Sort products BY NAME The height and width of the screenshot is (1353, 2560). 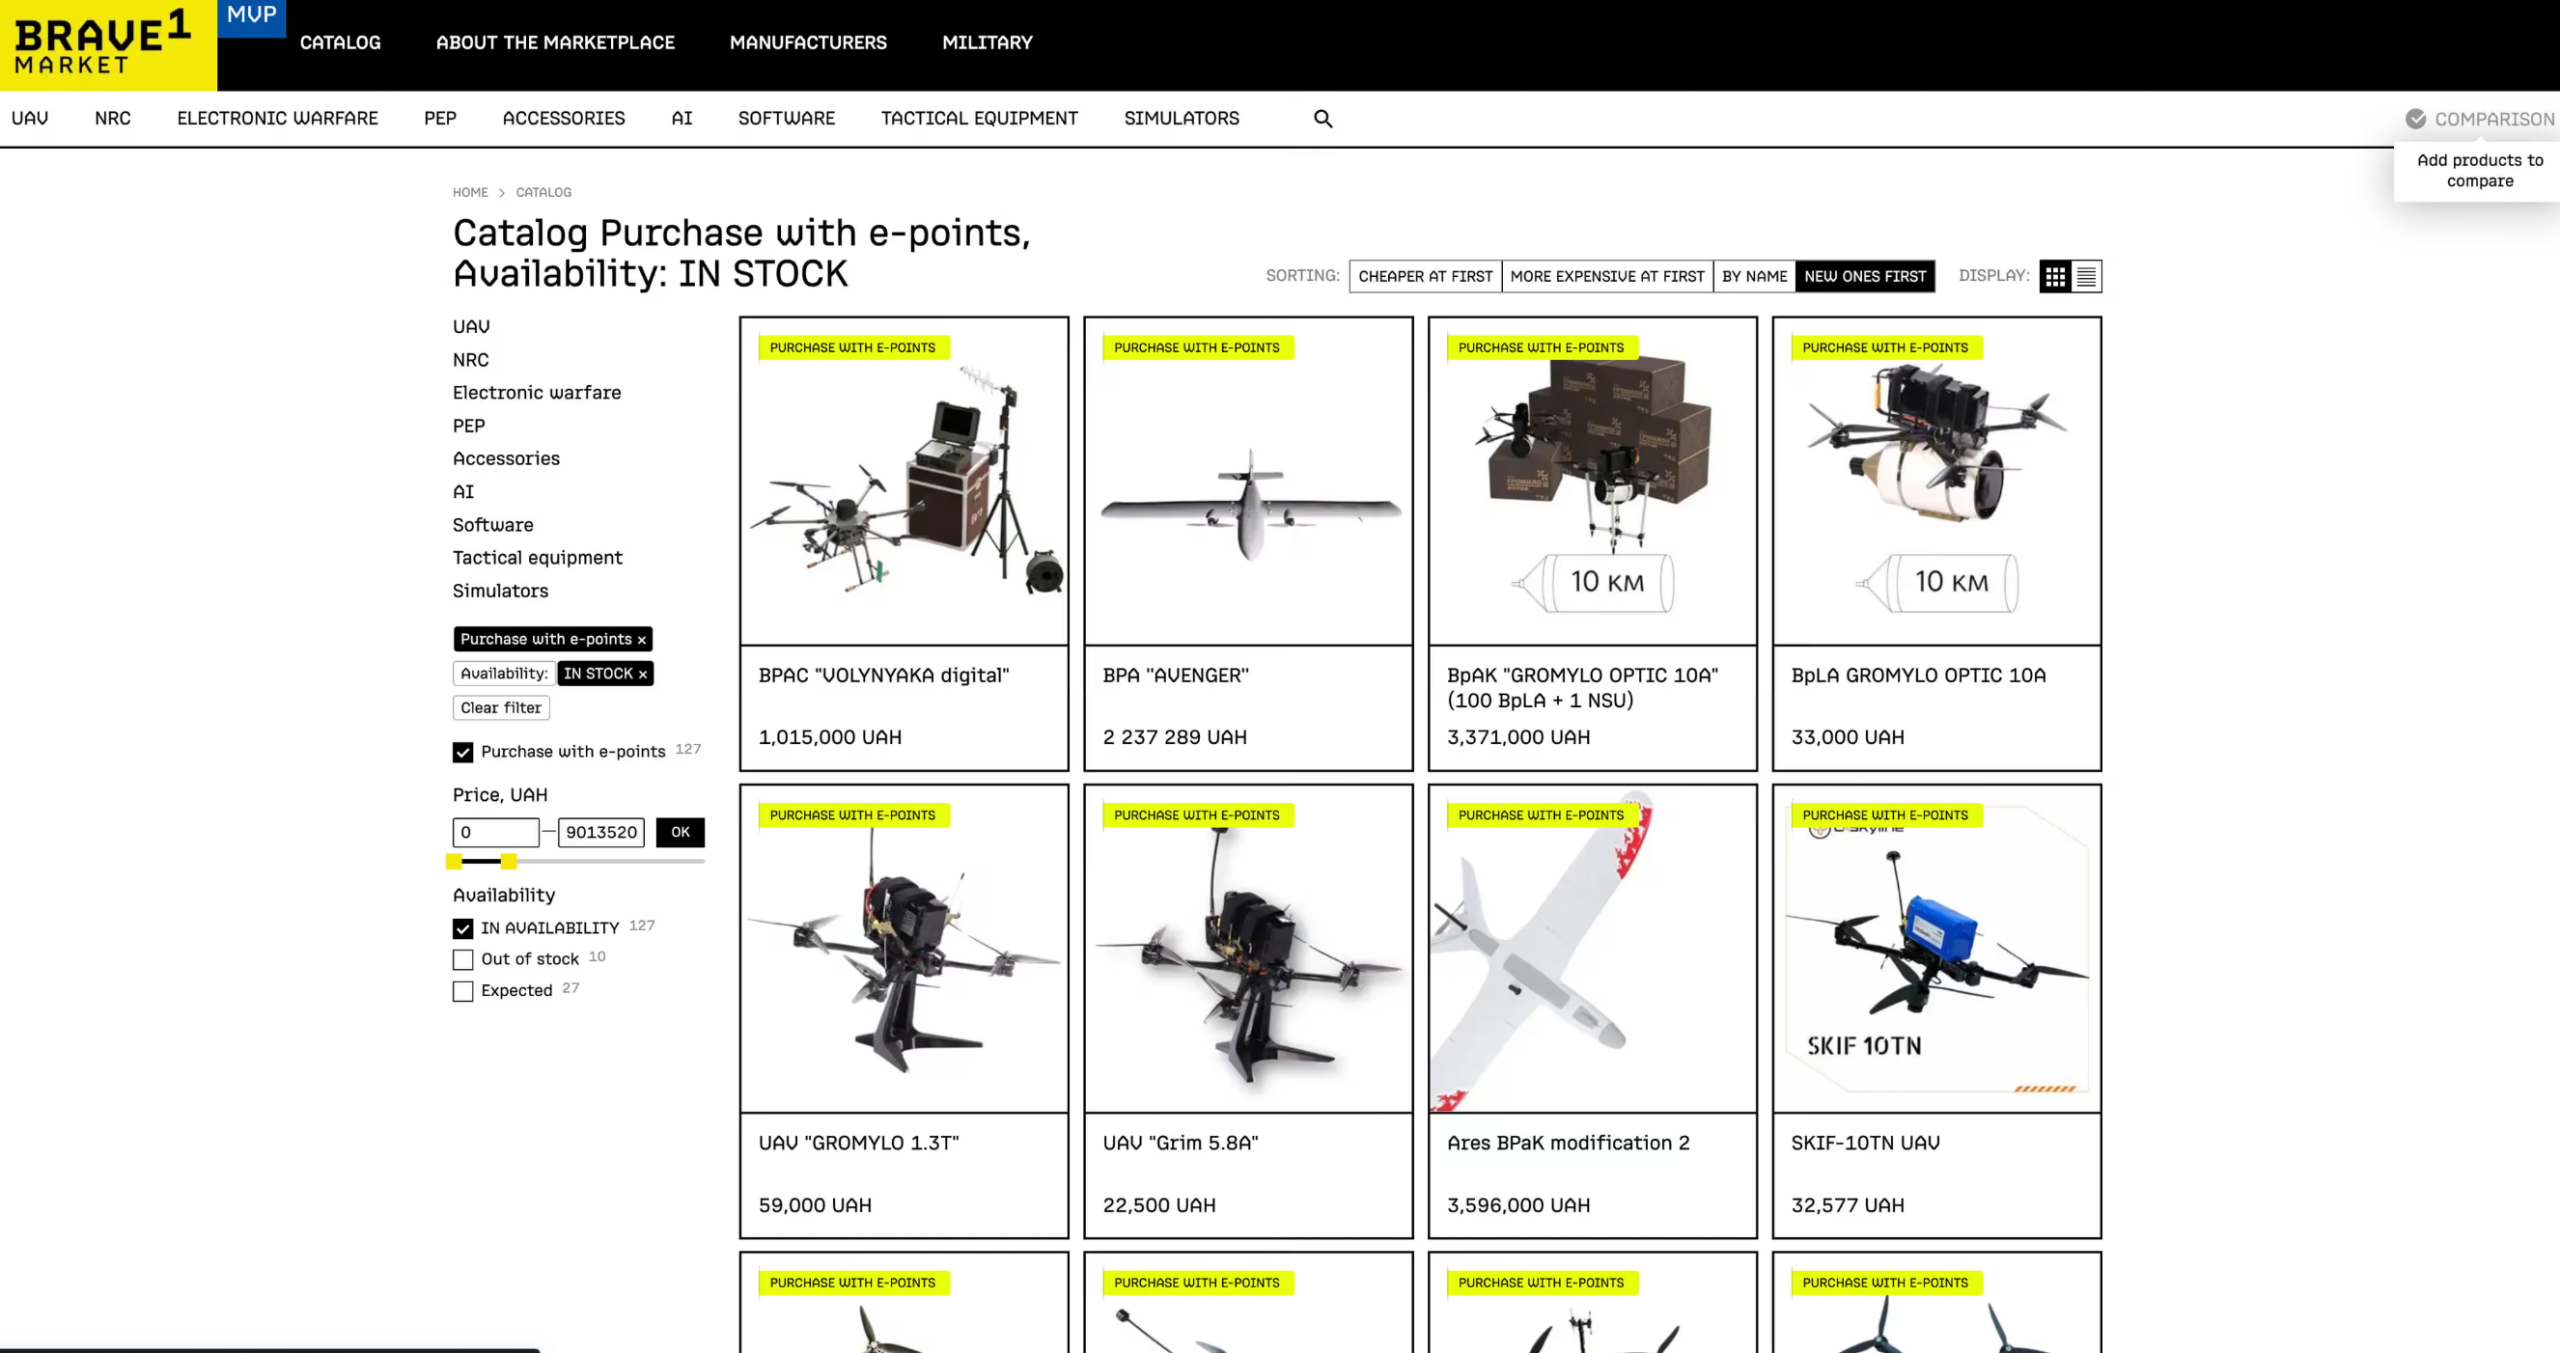(1754, 277)
